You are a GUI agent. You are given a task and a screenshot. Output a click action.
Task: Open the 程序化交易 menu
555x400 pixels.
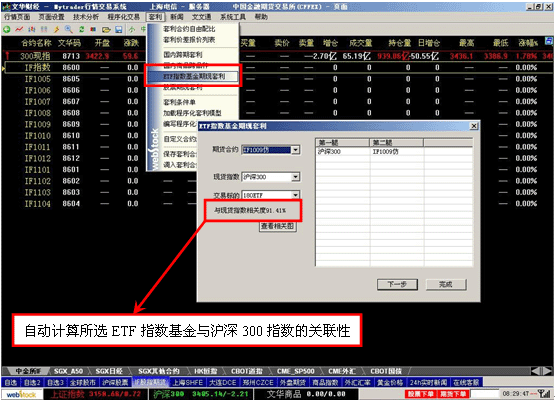[124, 17]
